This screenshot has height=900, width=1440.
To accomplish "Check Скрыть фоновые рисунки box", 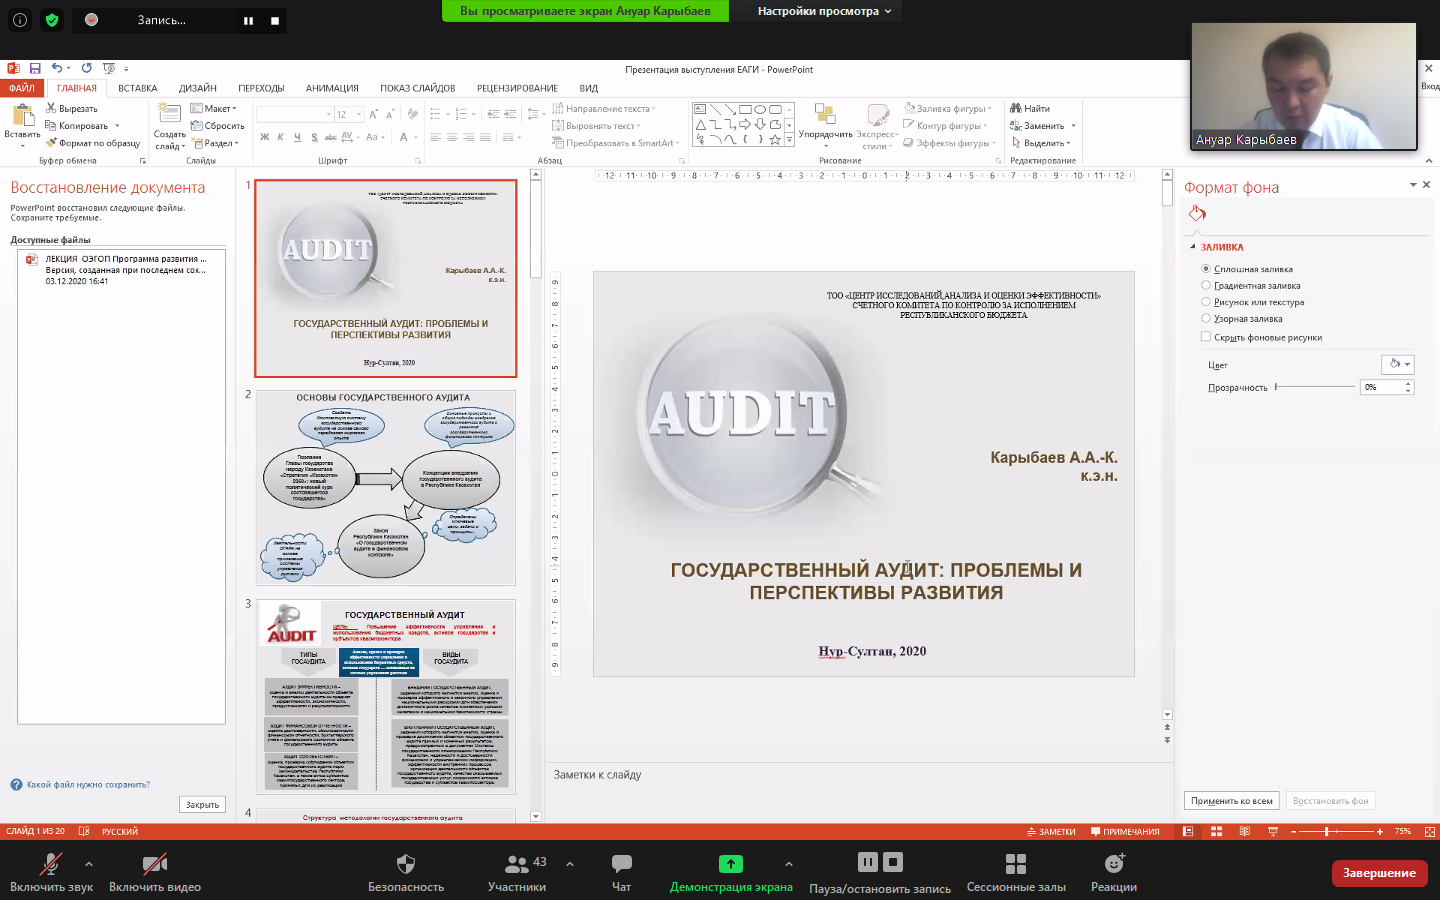I will (1206, 337).
